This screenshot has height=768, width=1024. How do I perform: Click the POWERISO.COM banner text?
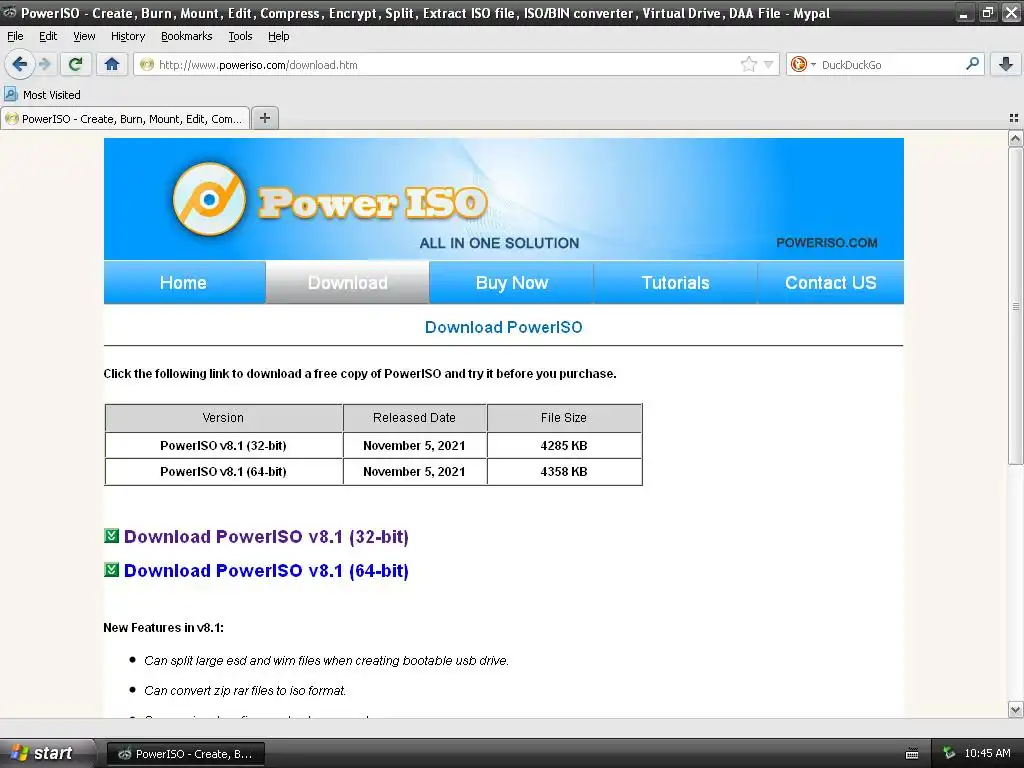(x=827, y=243)
